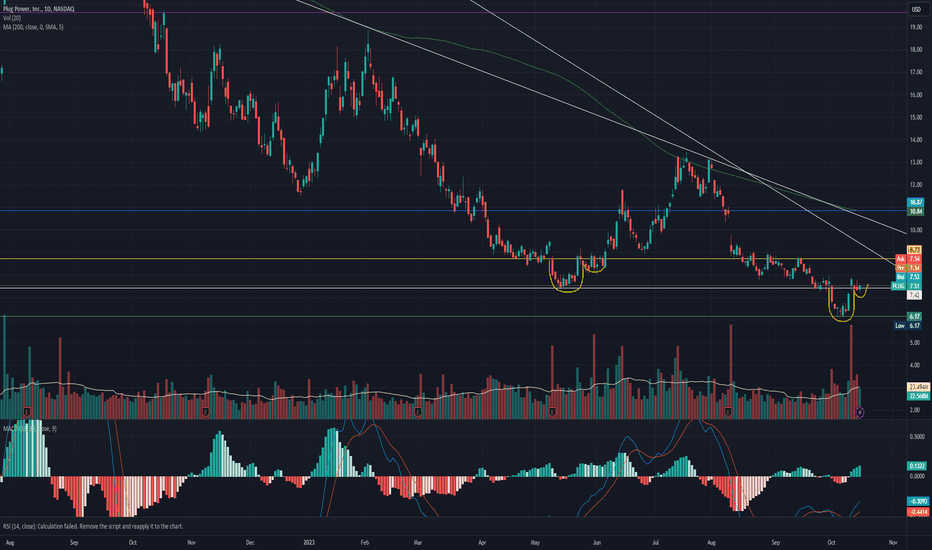Click the Low 6.17 price label
This screenshot has height=550, width=932.
908,326
